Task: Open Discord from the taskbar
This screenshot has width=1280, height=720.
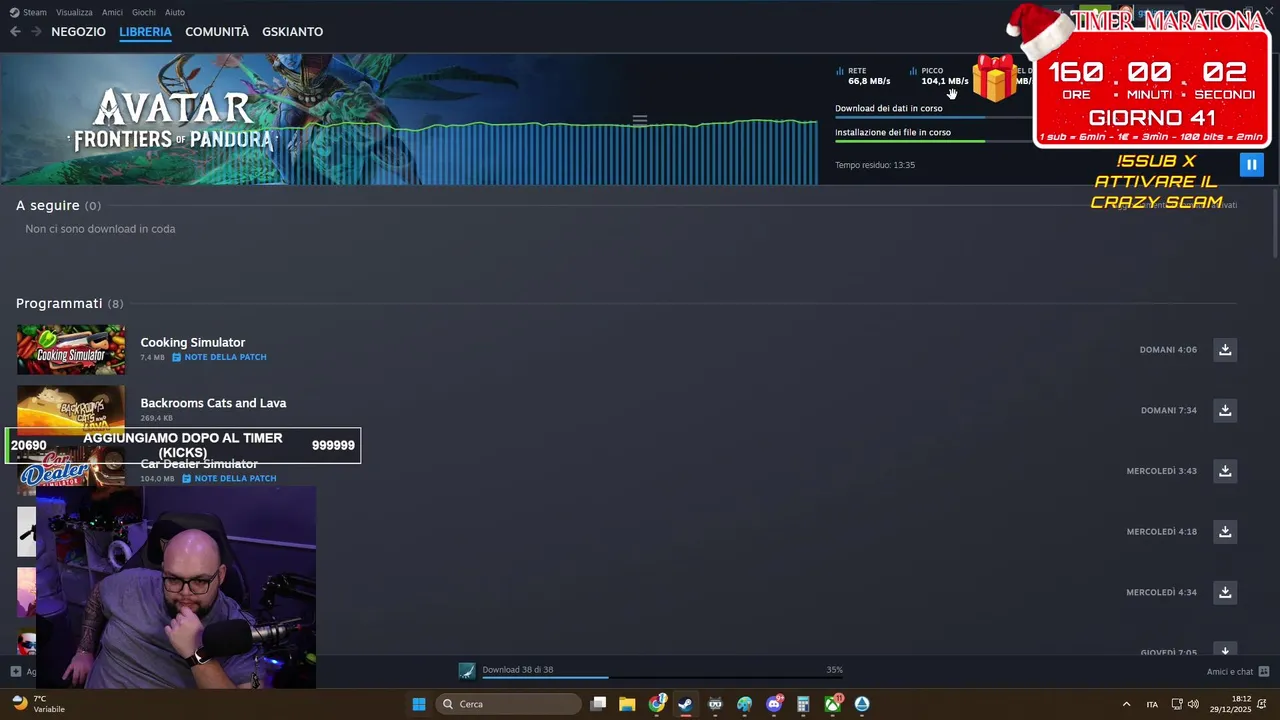Action: (774, 704)
